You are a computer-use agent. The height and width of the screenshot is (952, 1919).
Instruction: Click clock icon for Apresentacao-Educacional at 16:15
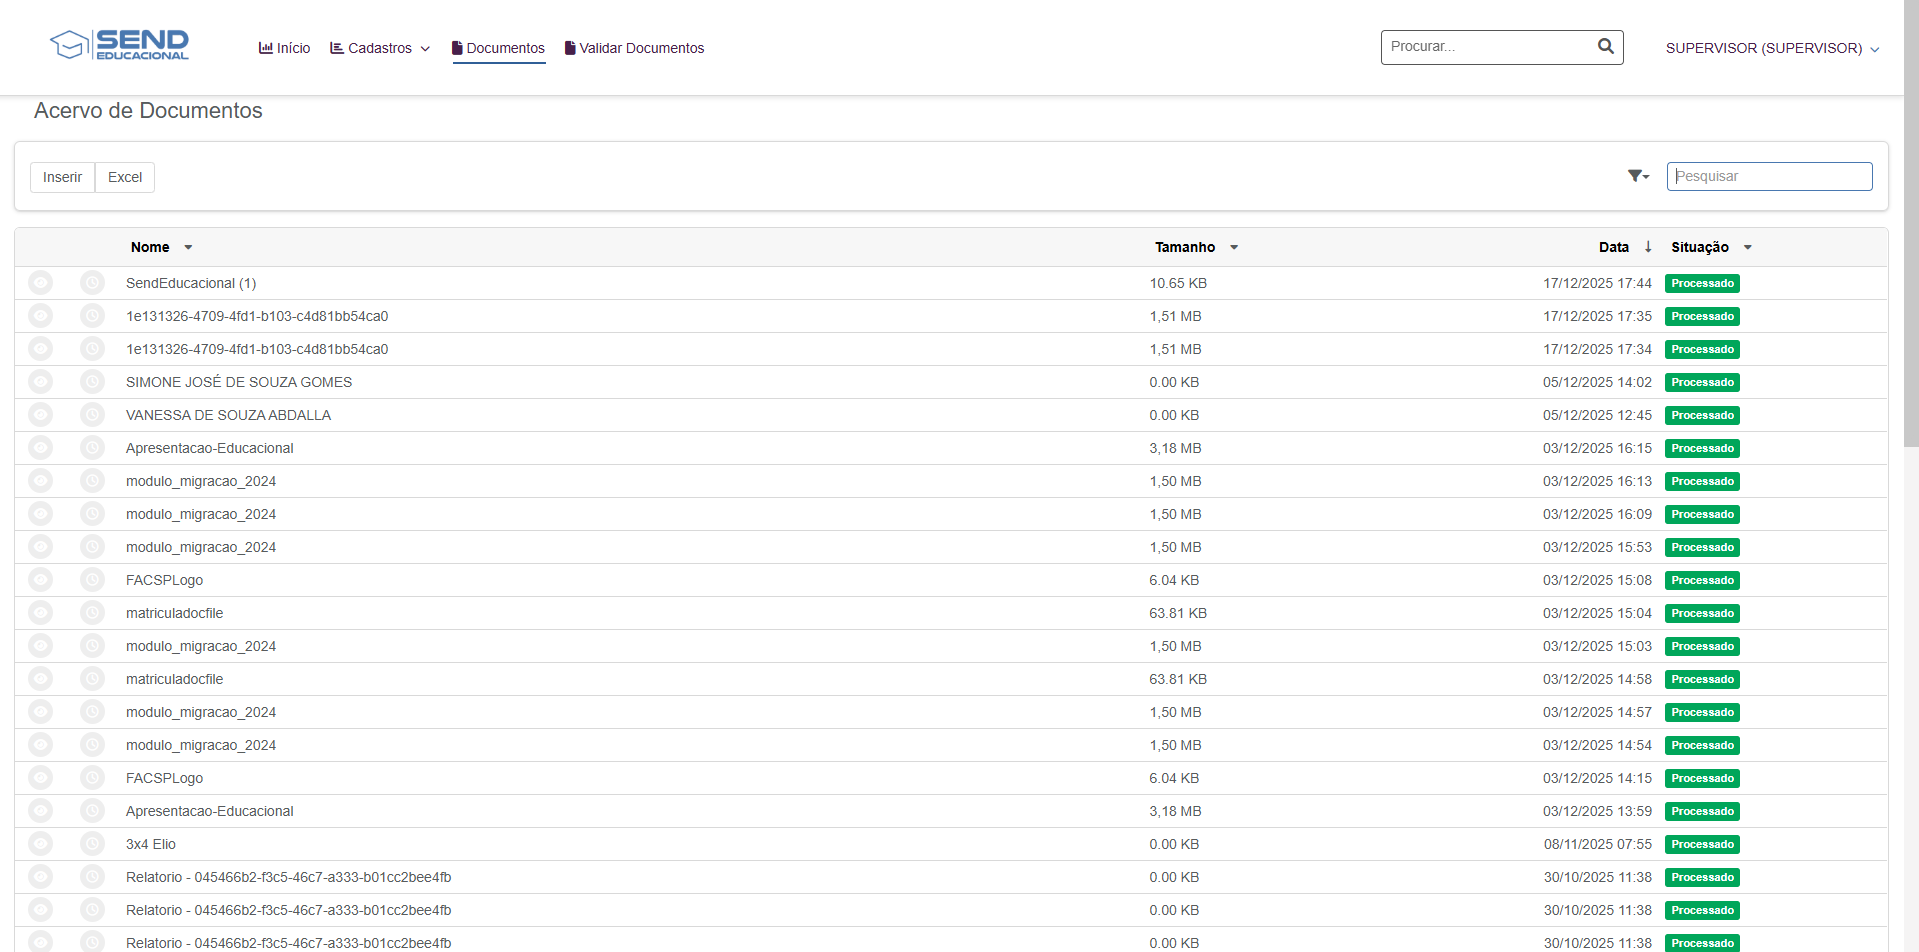(92, 448)
